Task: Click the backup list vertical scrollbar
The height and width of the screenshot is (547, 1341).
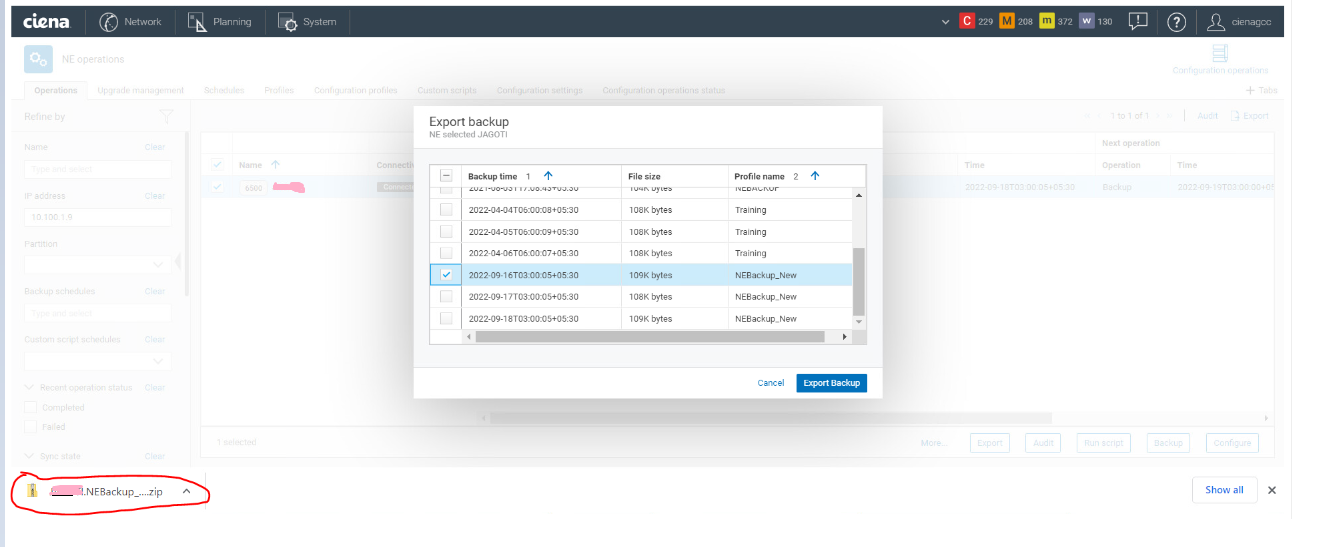Action: tap(857, 280)
